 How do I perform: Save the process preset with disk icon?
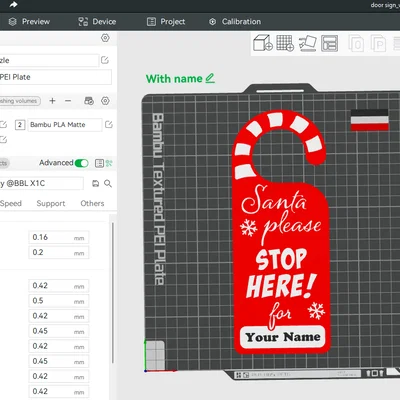(96, 183)
